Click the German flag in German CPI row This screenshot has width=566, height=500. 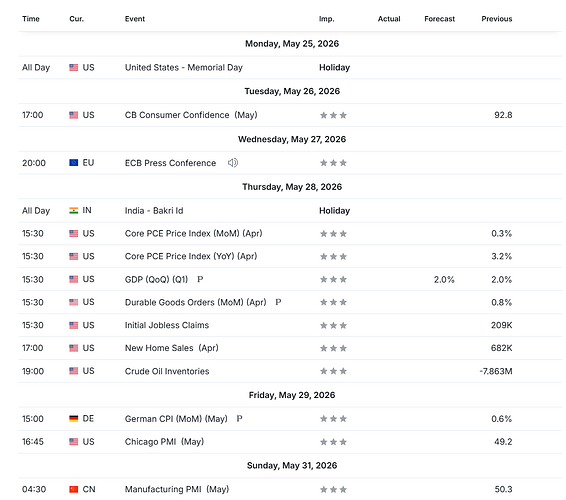pos(74,419)
